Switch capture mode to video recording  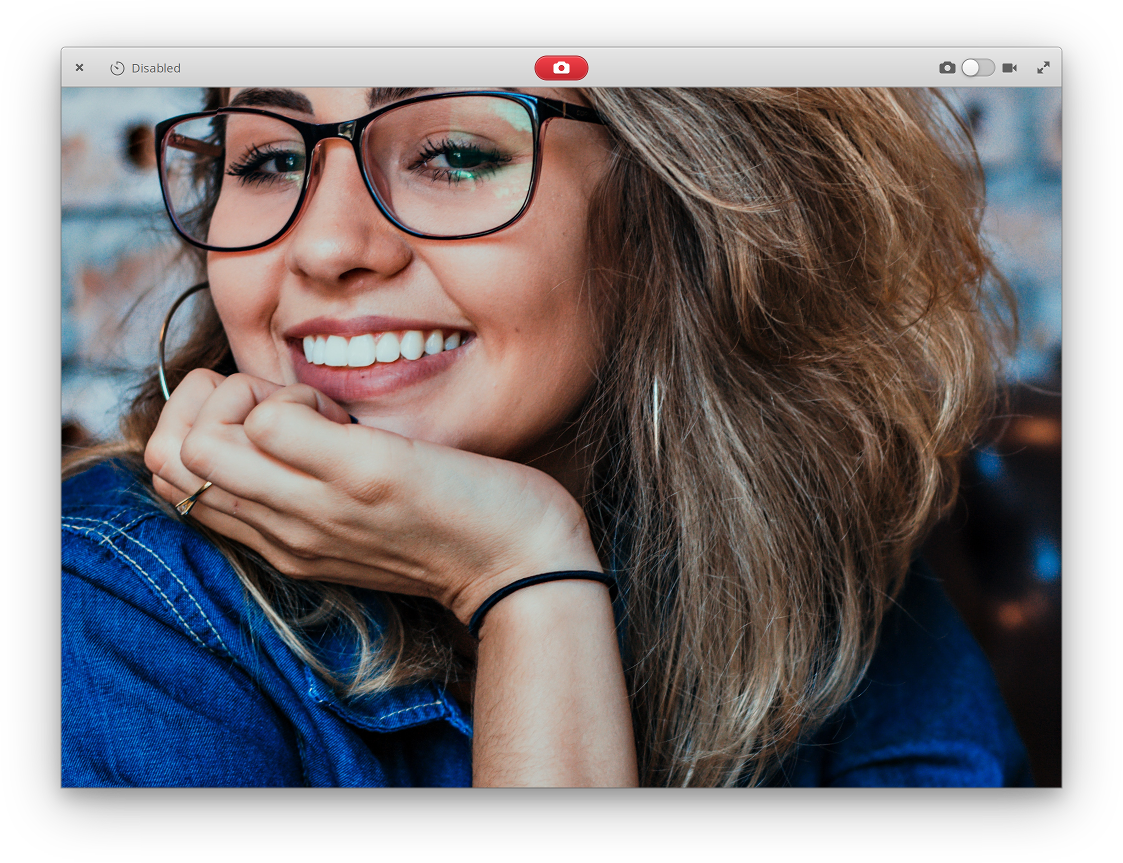(976, 67)
